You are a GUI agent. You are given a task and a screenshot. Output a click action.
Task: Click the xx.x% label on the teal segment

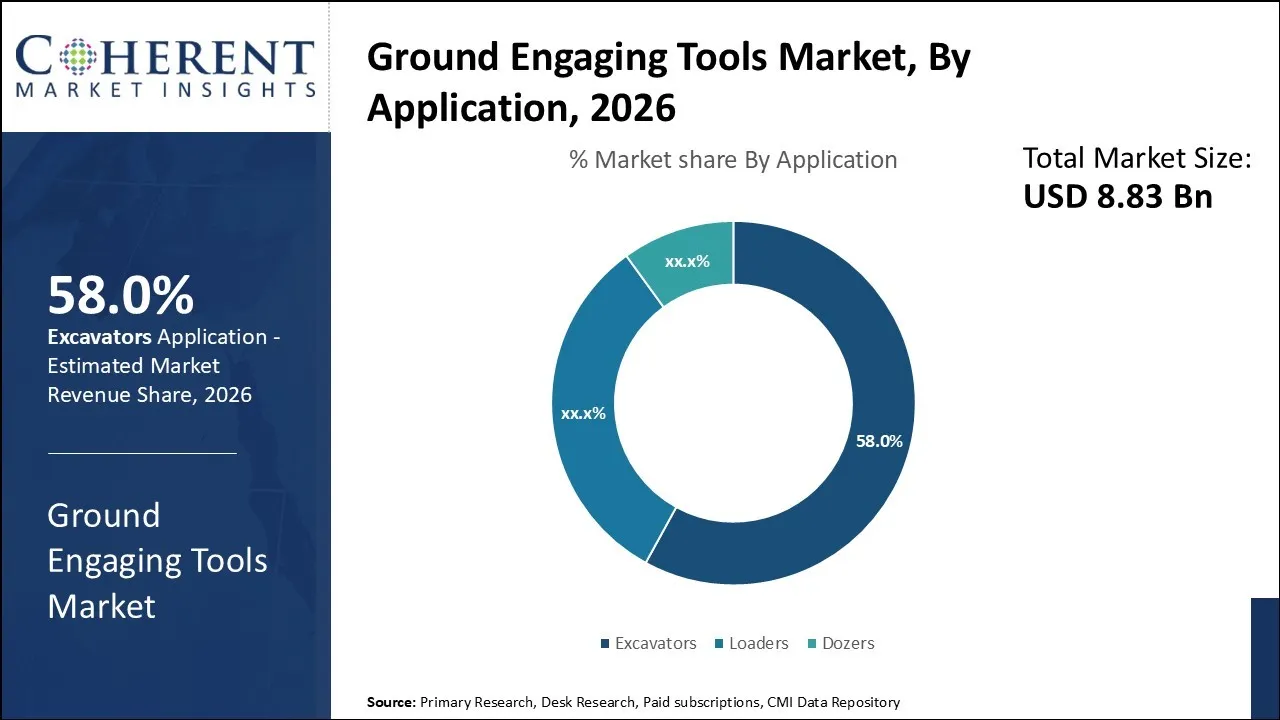[x=685, y=259]
